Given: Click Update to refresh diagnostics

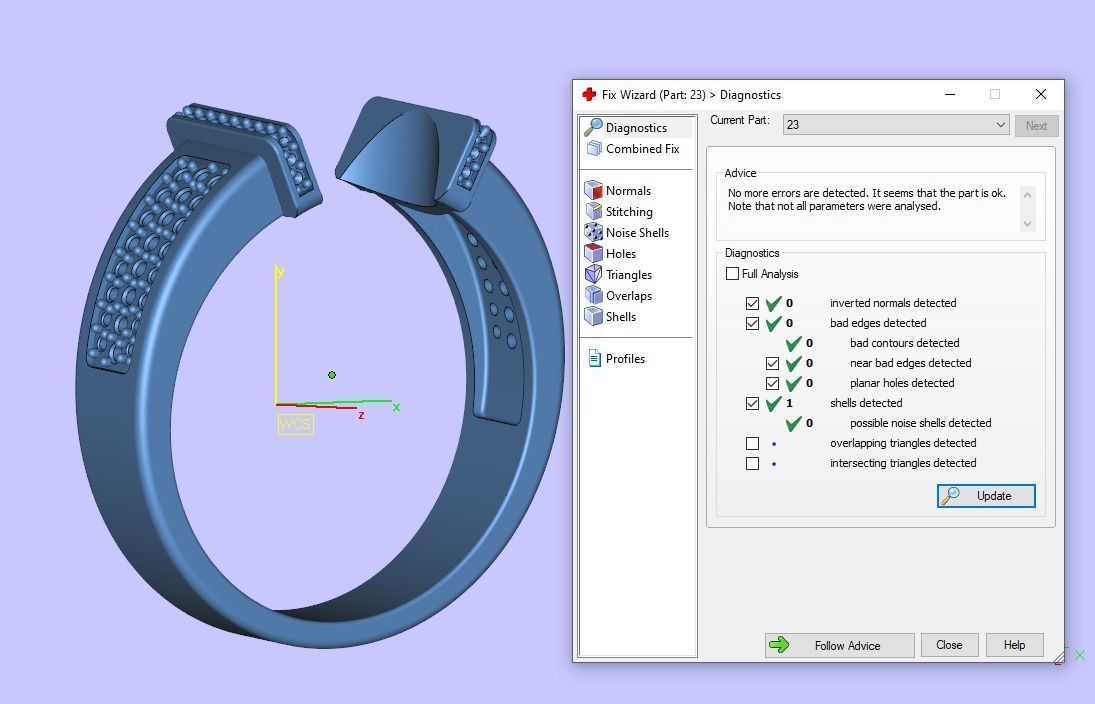Looking at the screenshot, I should tap(986, 496).
